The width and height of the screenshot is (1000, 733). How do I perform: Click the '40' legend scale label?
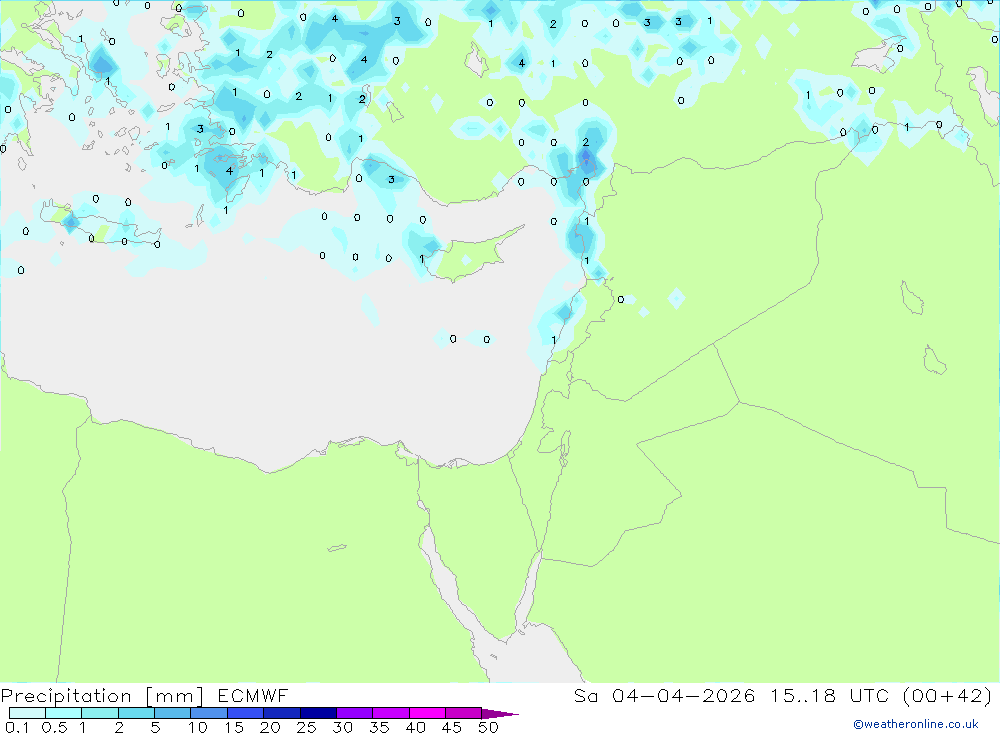tap(415, 727)
